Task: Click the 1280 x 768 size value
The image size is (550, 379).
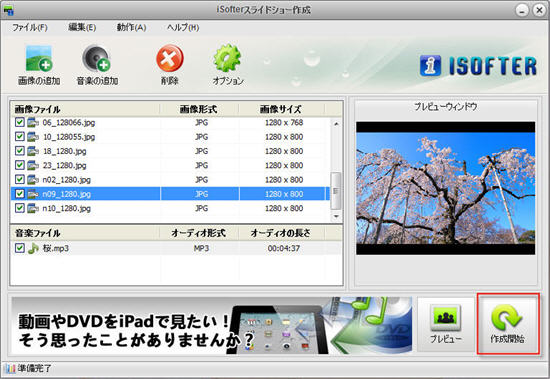Action: [x=284, y=122]
